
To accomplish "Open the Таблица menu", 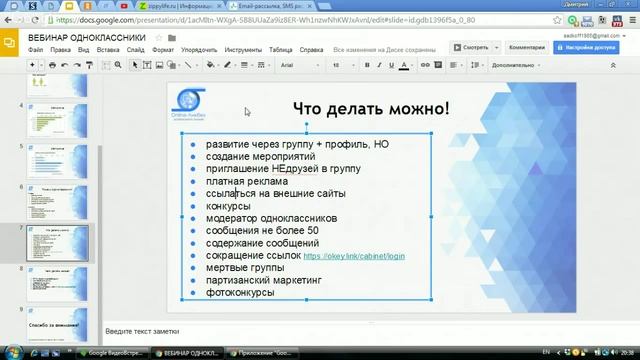I will [280, 50].
